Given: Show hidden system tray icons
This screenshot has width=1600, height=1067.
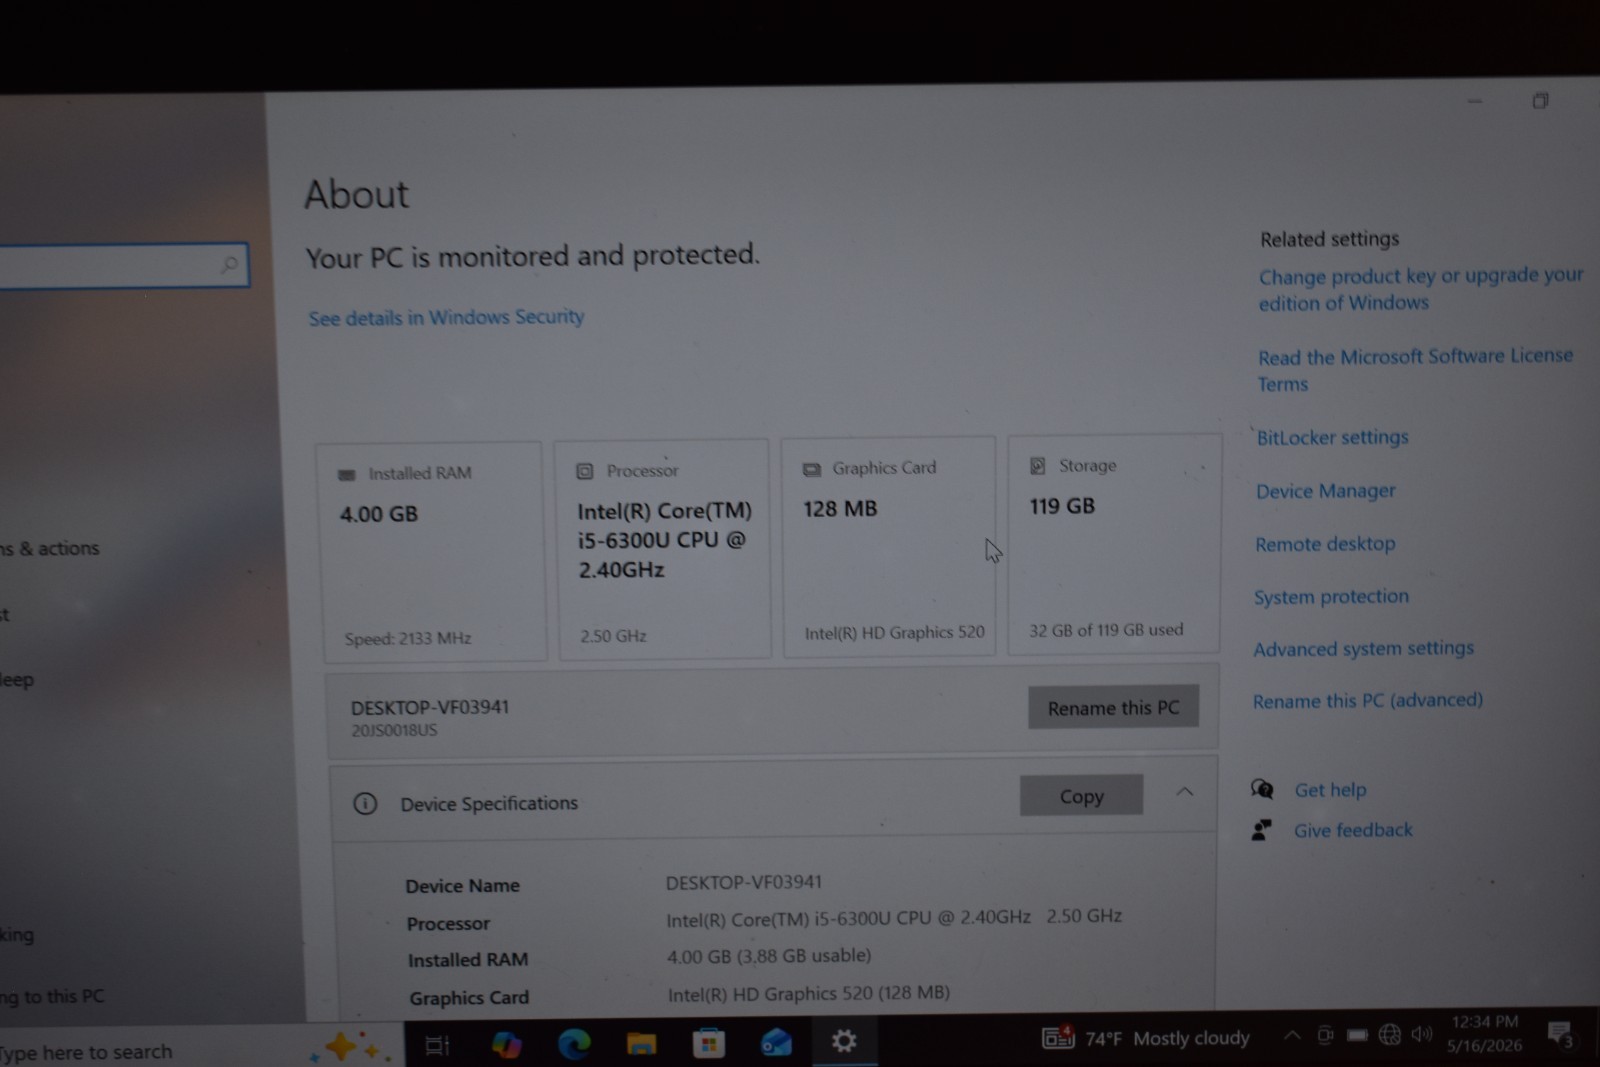Looking at the screenshot, I should 1291,1036.
